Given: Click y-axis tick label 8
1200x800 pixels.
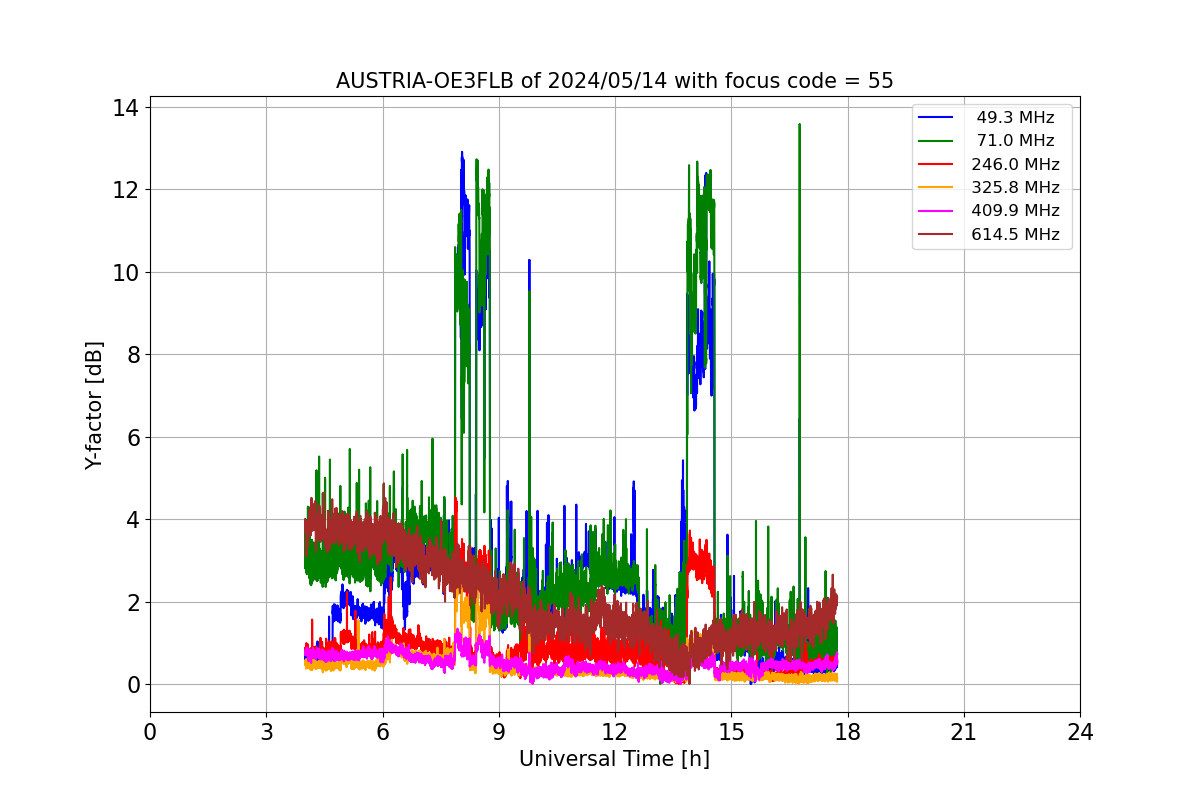Looking at the screenshot, I should (x=134, y=355).
